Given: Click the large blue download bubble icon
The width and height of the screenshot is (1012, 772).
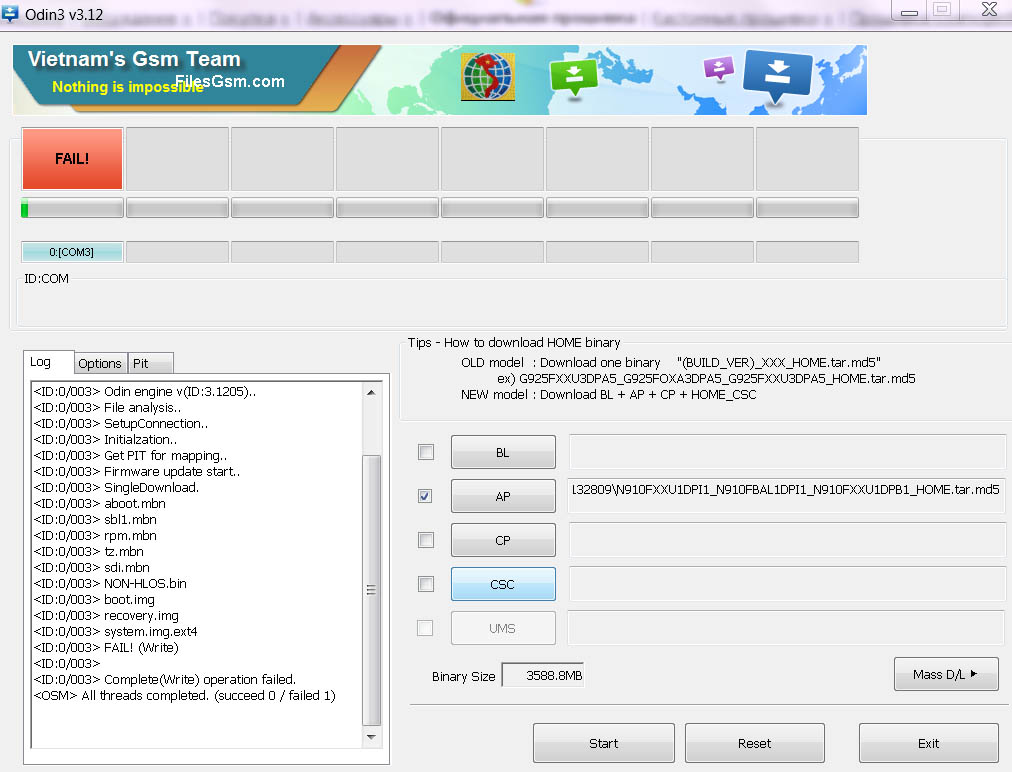Looking at the screenshot, I should tap(778, 76).
